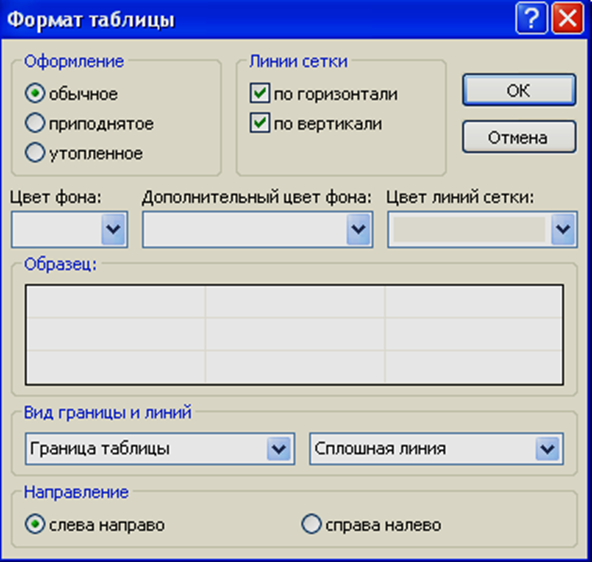Select the утопленное radio option
This screenshot has height=562, width=592.
(x=35, y=153)
